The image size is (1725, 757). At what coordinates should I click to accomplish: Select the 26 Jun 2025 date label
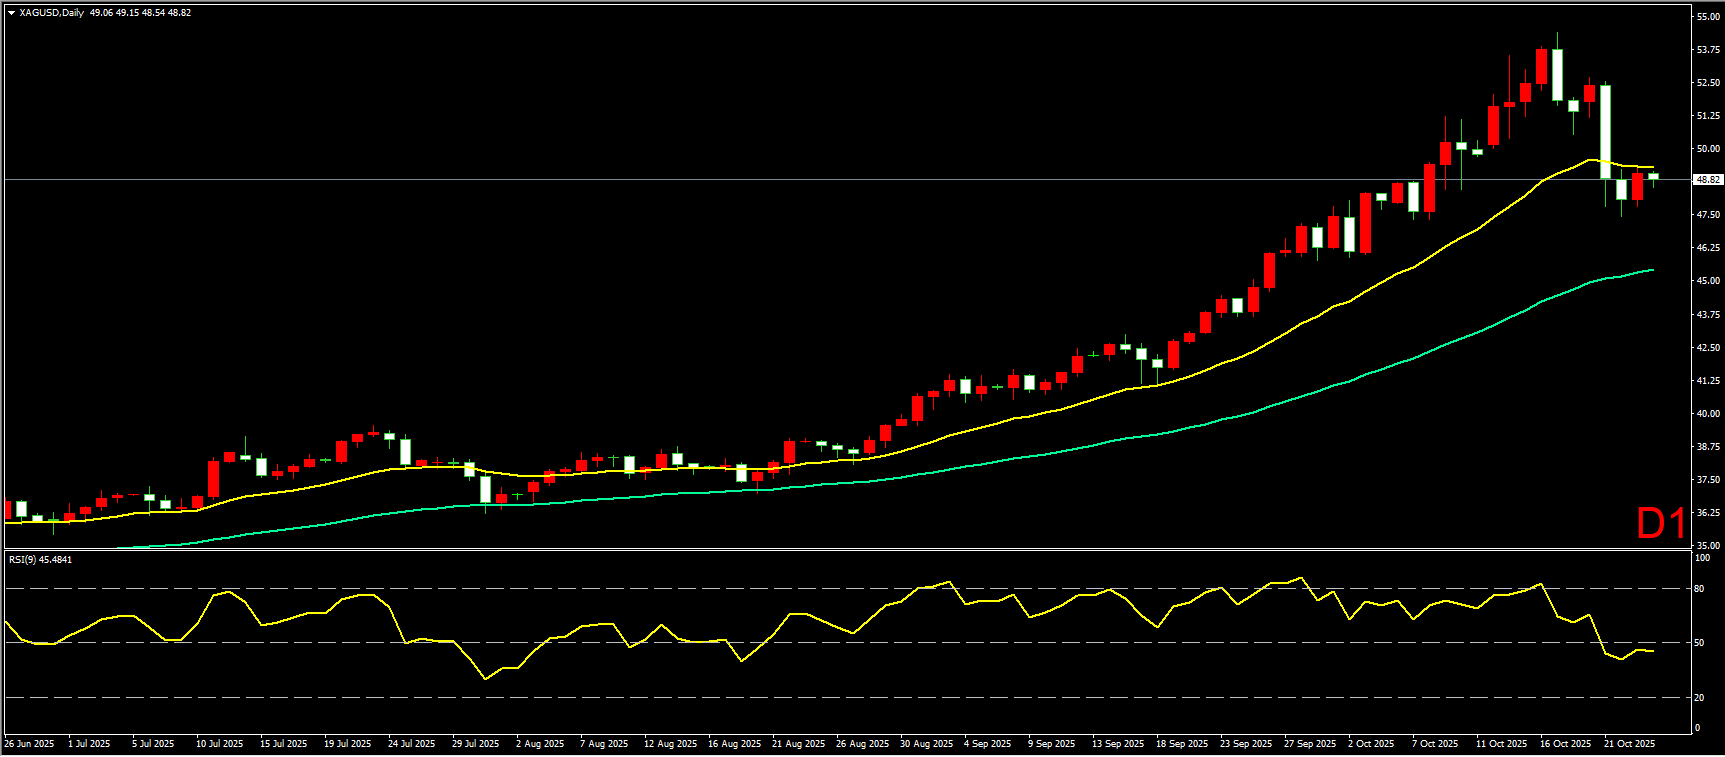[x=30, y=744]
